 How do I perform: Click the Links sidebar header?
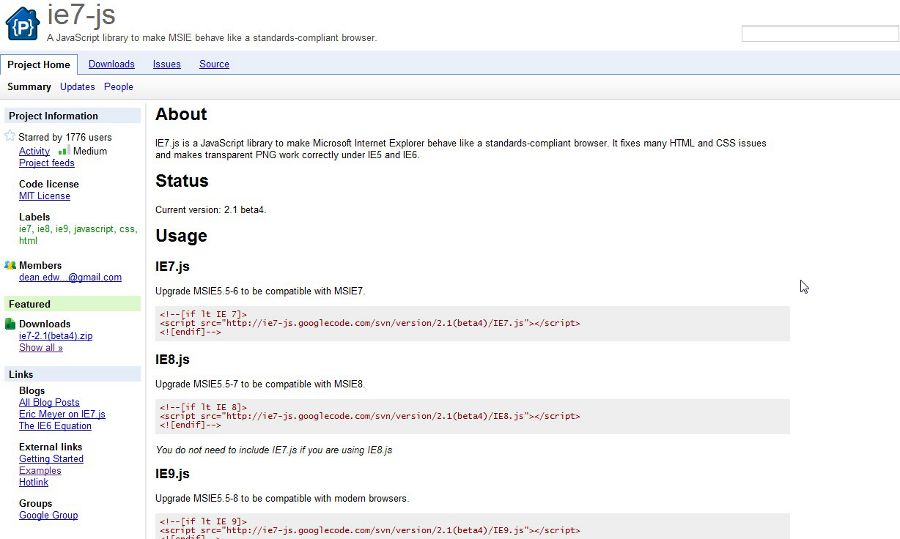click(72, 374)
